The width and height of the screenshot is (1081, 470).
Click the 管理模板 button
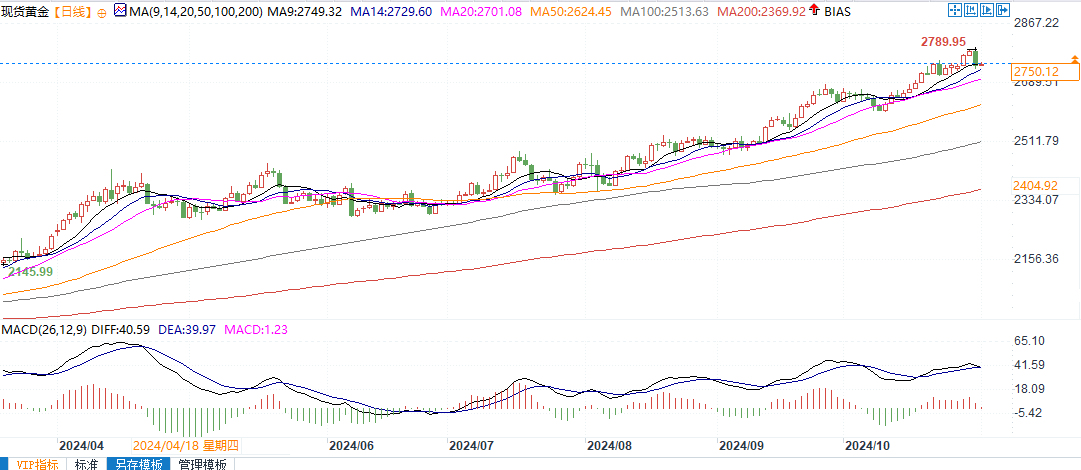tap(201, 463)
